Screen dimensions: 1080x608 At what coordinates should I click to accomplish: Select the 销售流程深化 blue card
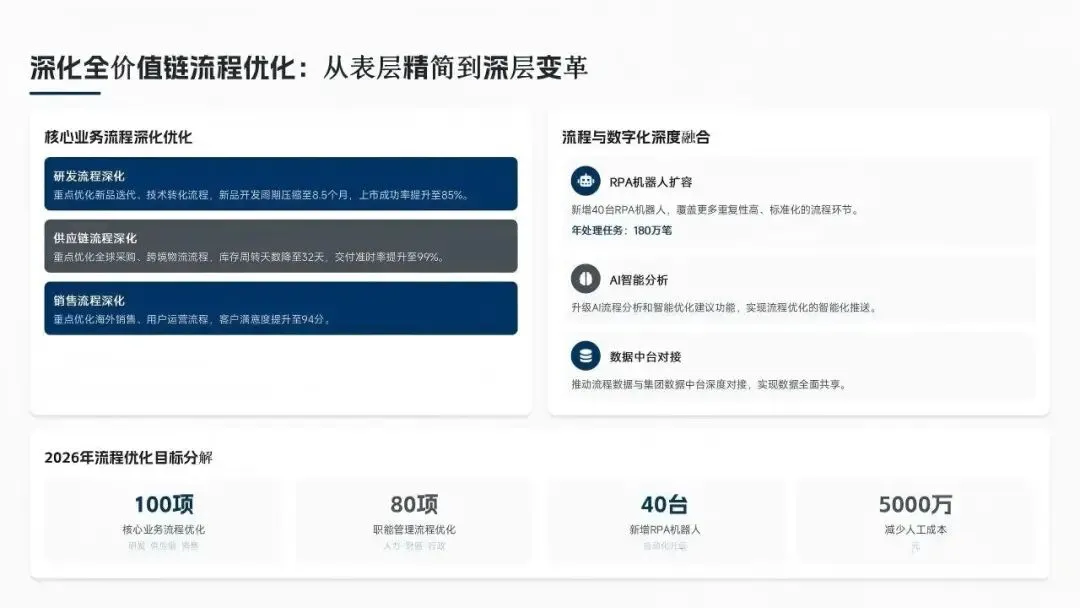pyautogui.click(x=281, y=308)
